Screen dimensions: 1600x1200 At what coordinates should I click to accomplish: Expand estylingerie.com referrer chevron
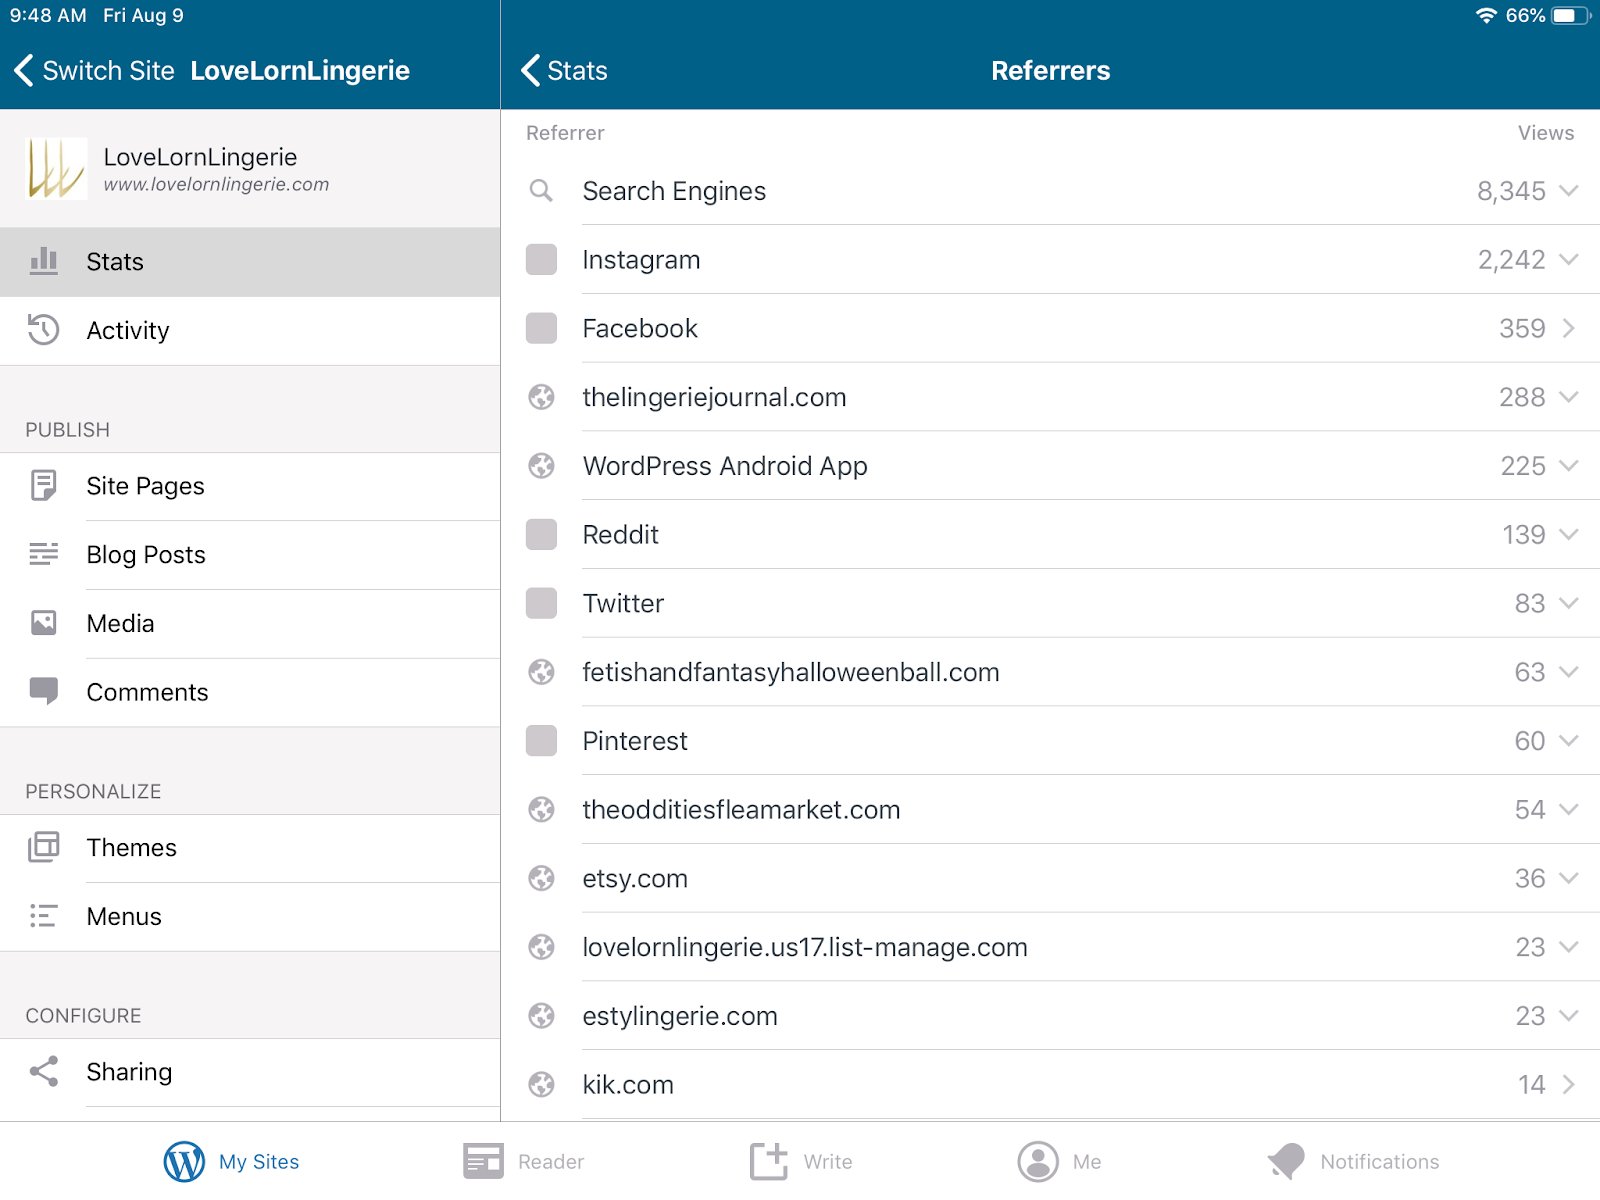tap(1568, 1015)
